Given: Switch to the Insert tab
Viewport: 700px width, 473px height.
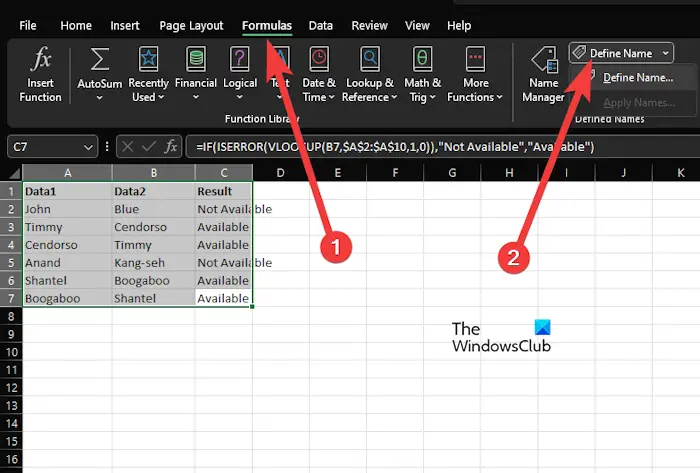Looking at the screenshot, I should 125,25.
